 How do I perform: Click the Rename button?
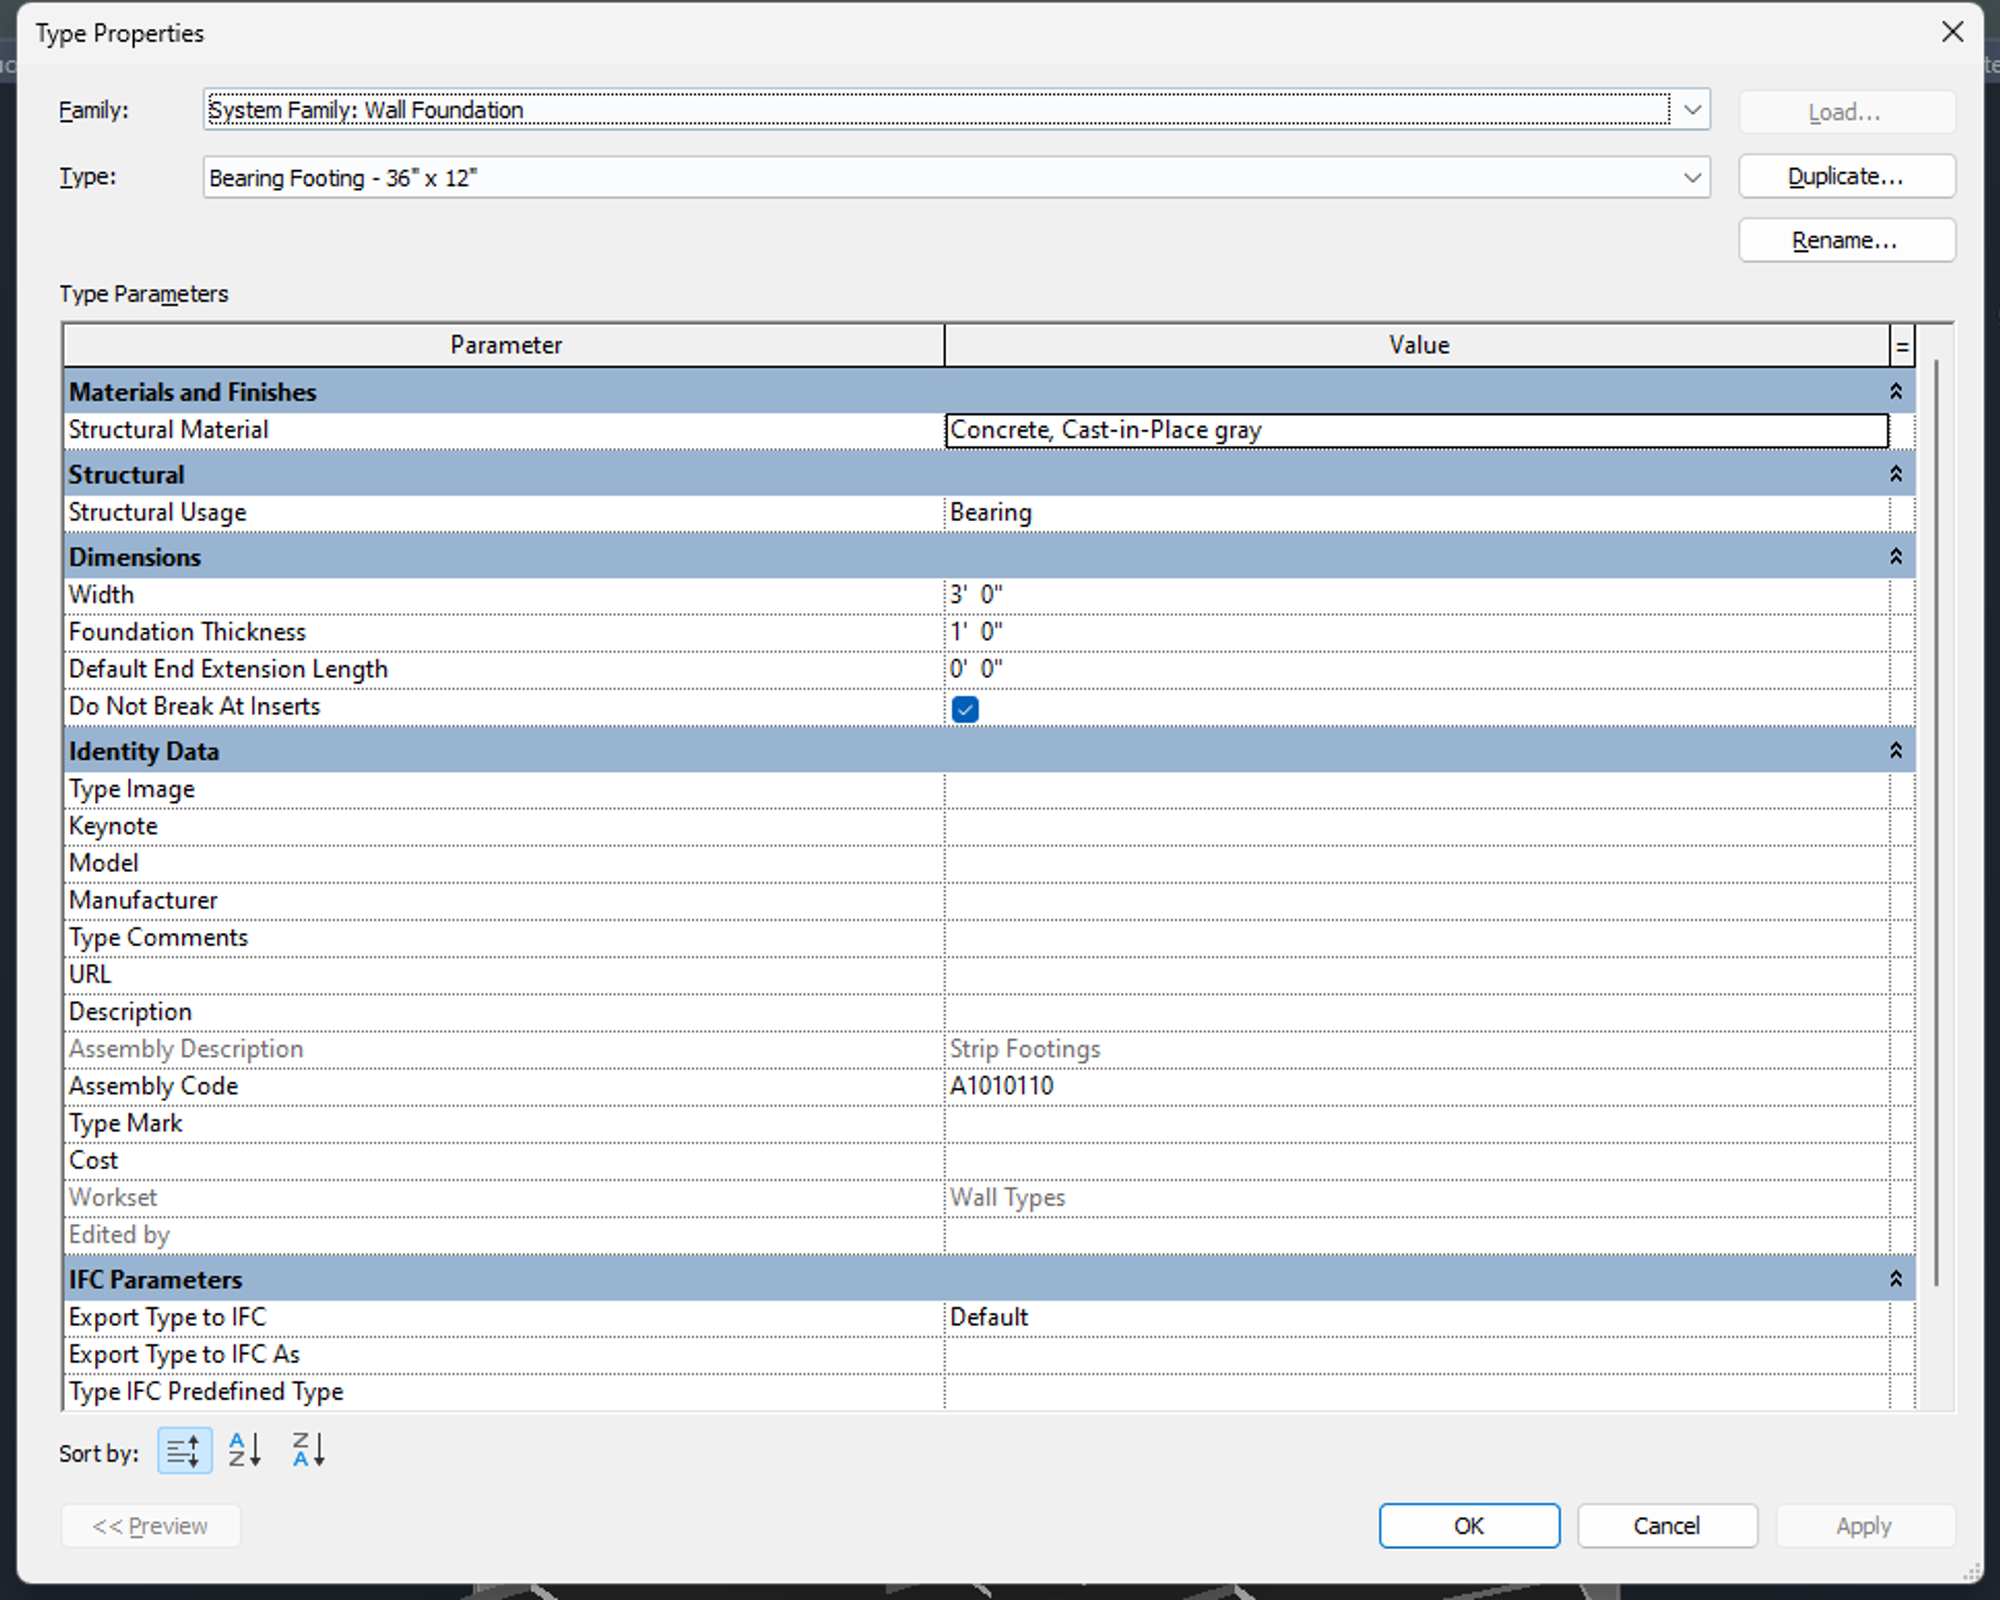[1847, 241]
